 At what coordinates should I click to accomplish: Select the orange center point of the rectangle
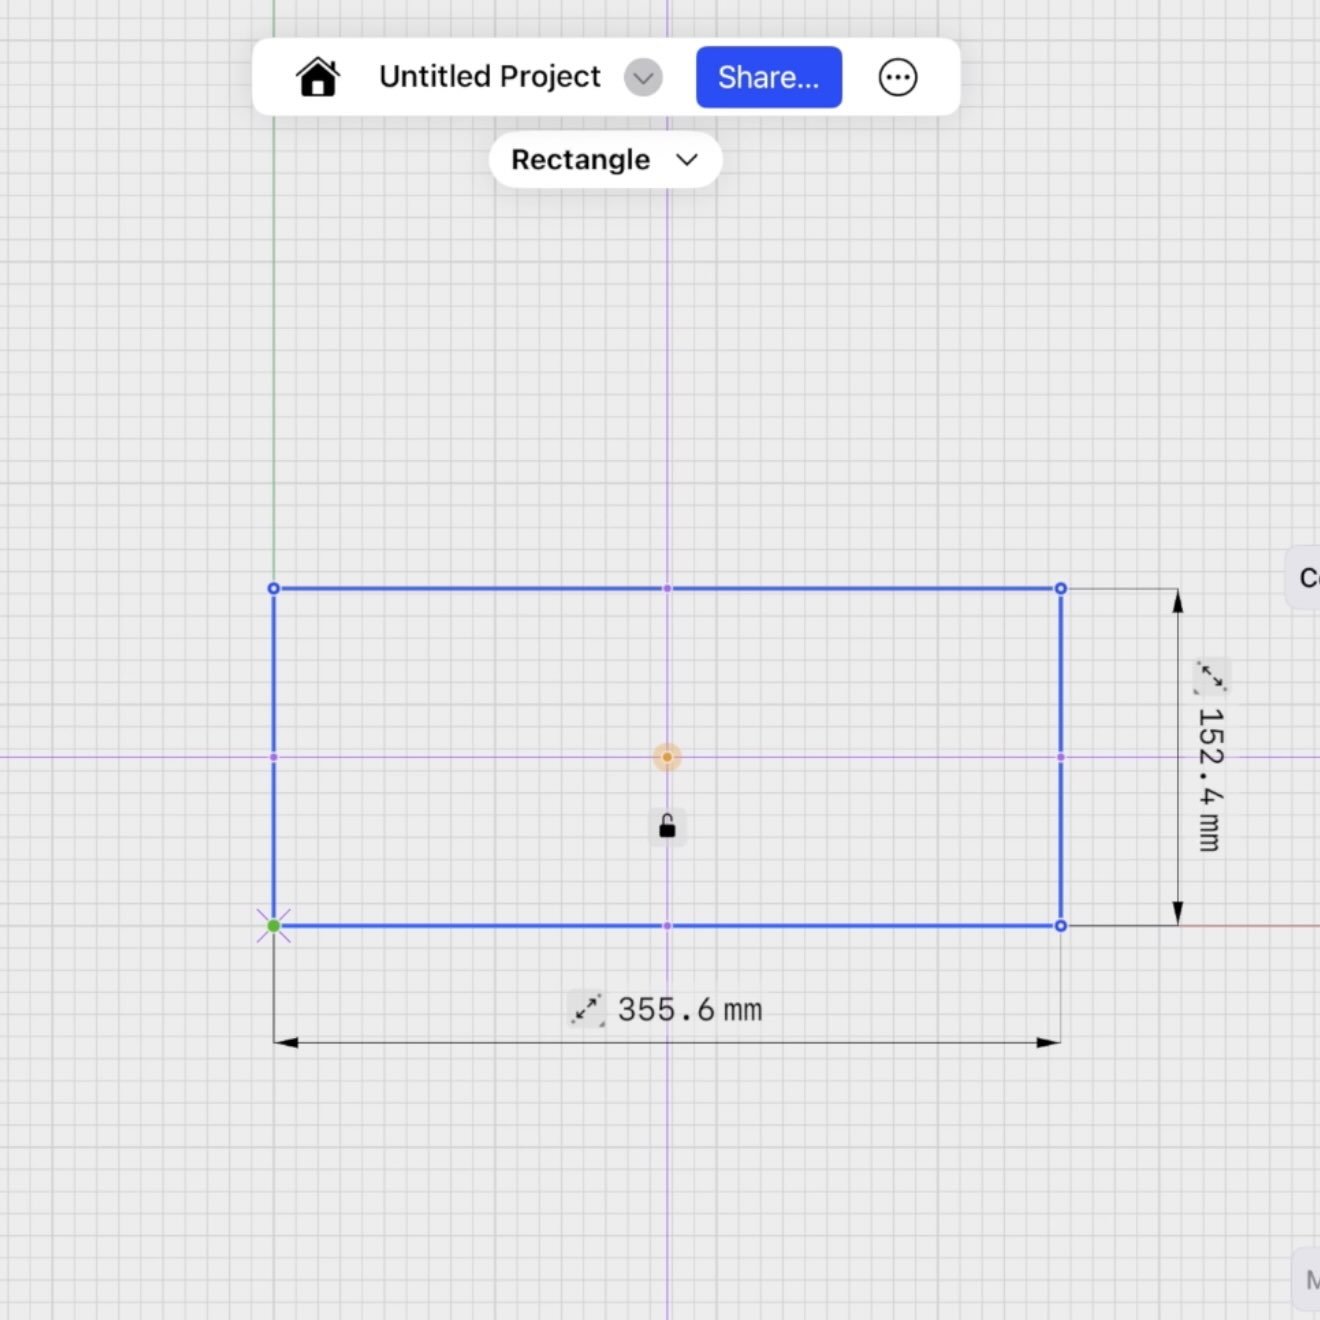[667, 757]
